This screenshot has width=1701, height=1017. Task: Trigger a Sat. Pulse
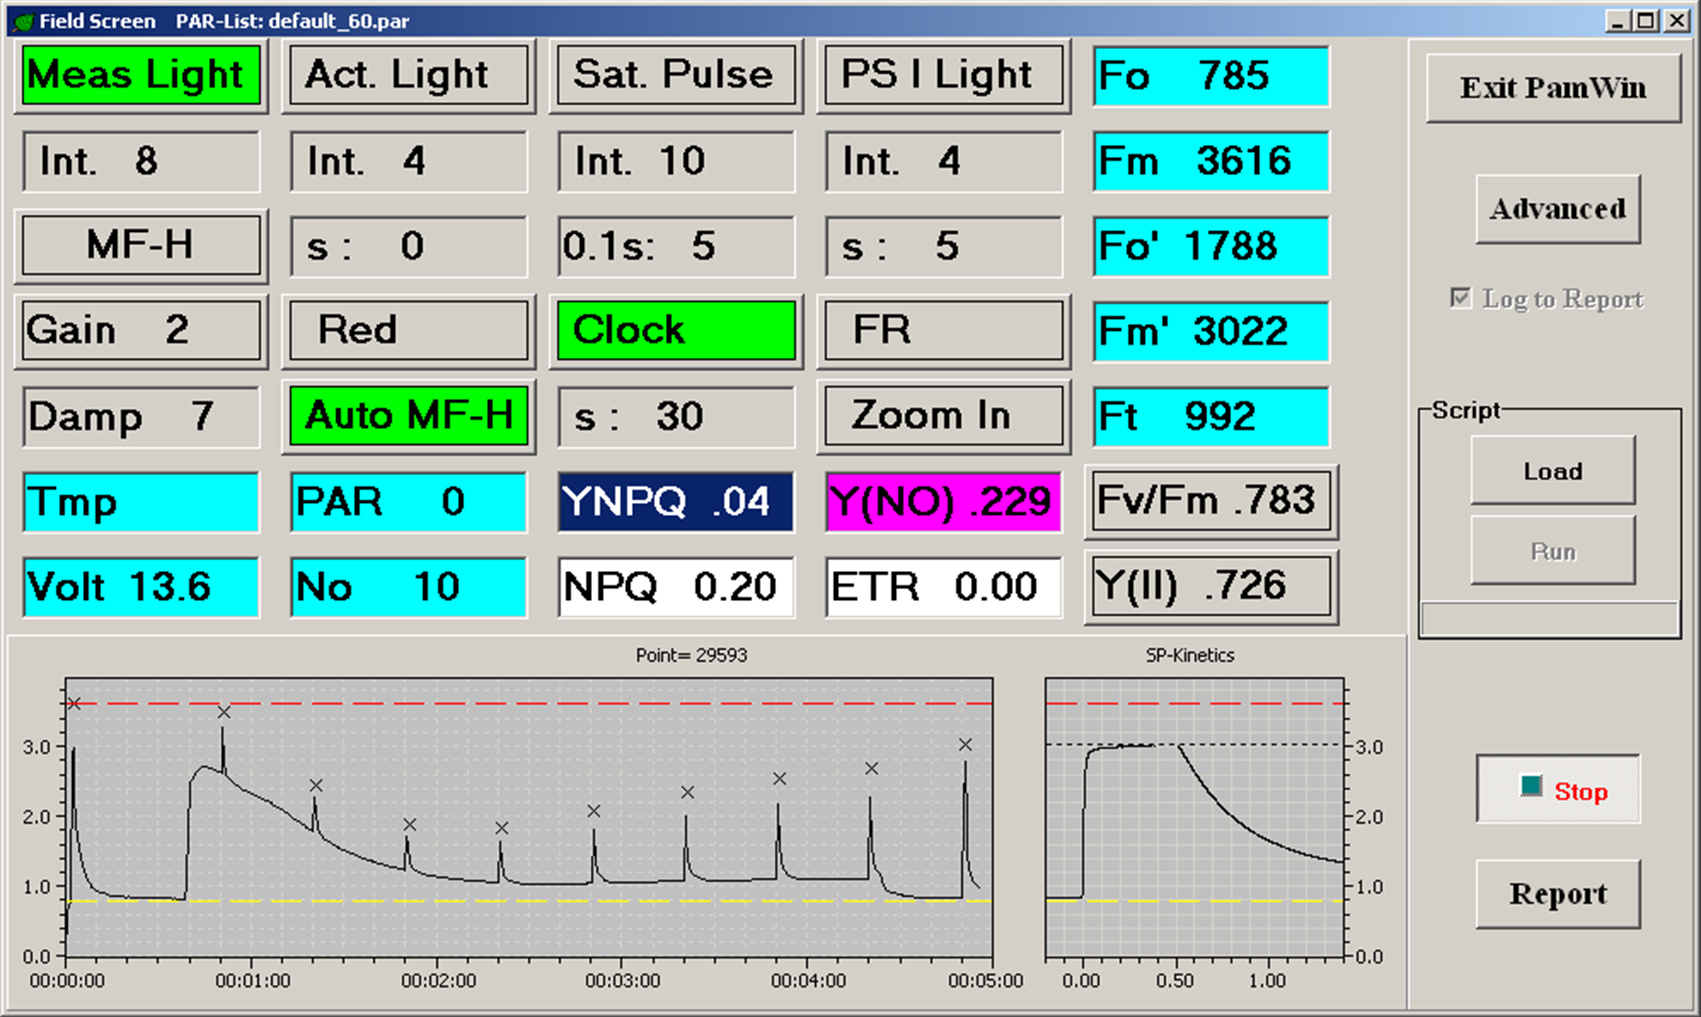(676, 76)
